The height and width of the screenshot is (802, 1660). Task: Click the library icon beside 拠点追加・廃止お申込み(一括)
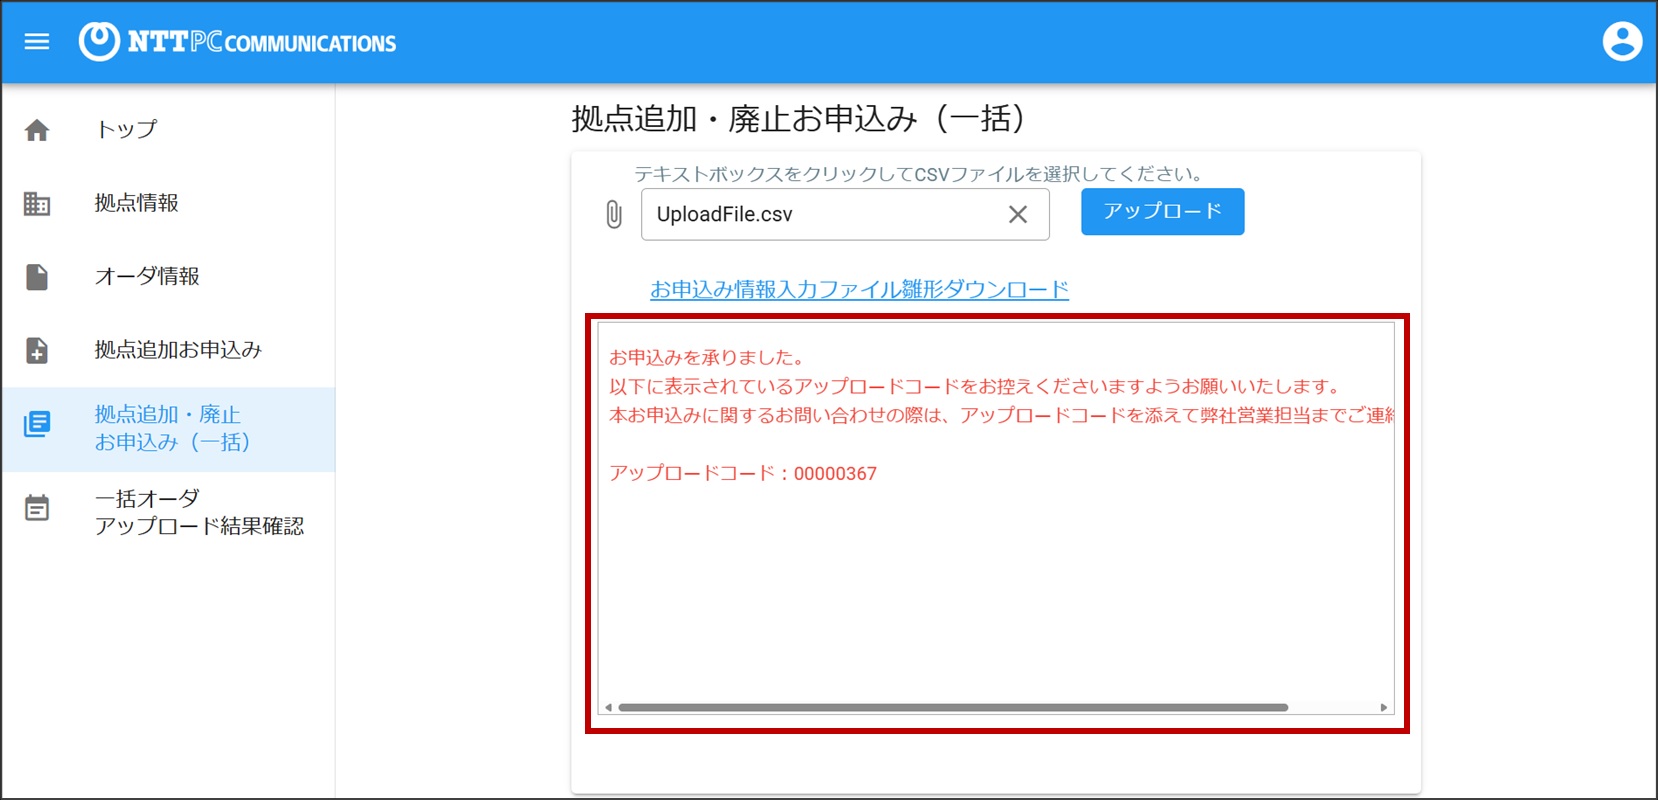coord(37,424)
